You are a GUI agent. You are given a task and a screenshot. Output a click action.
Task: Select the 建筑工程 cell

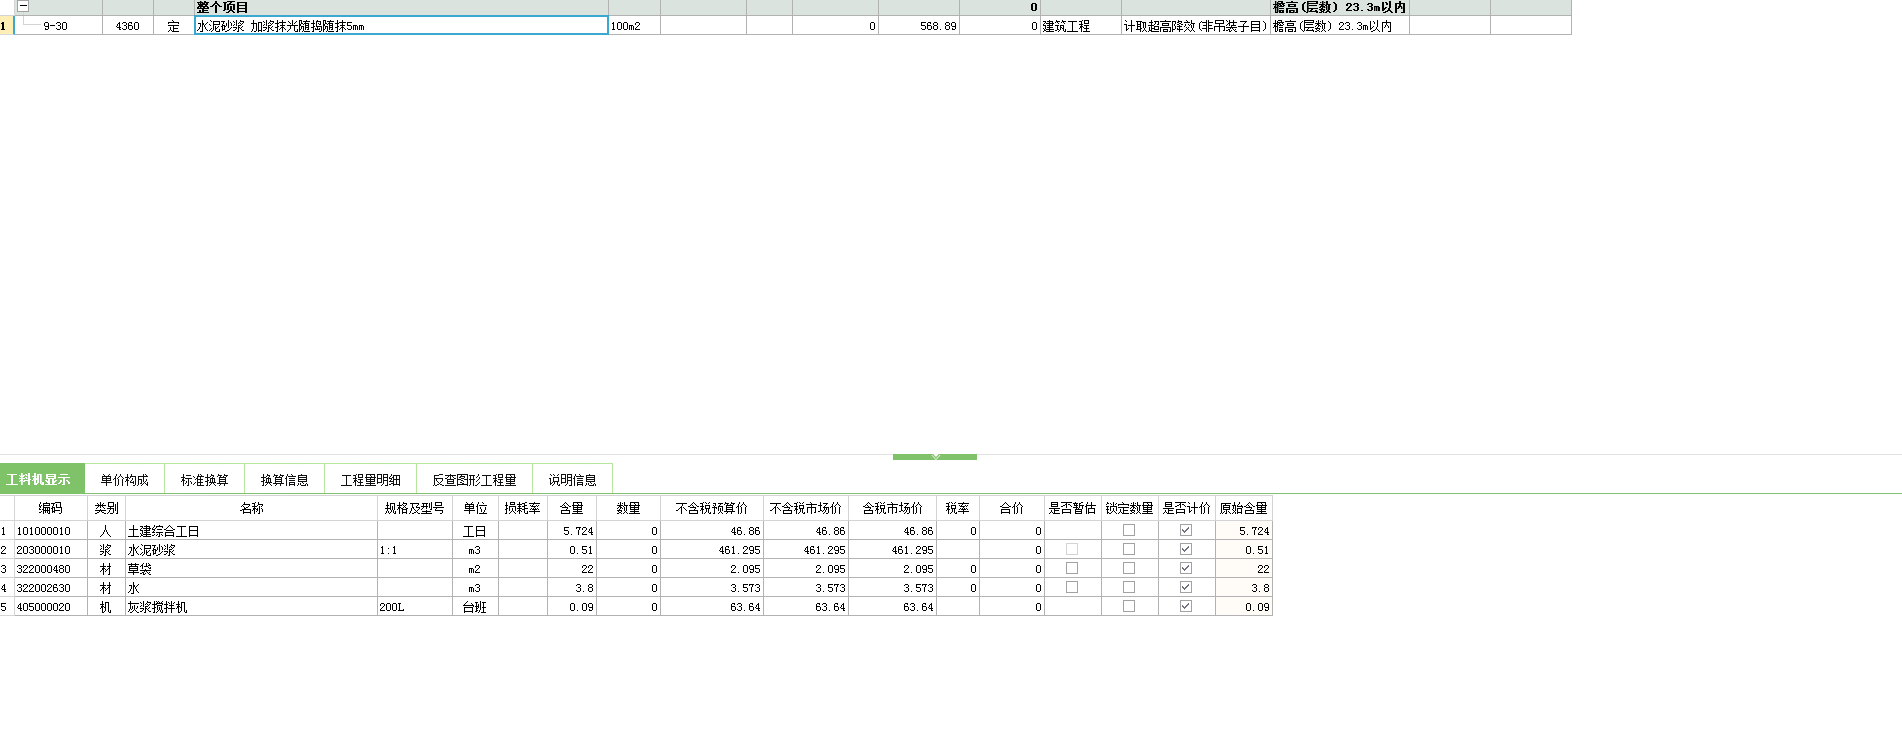1080,26
